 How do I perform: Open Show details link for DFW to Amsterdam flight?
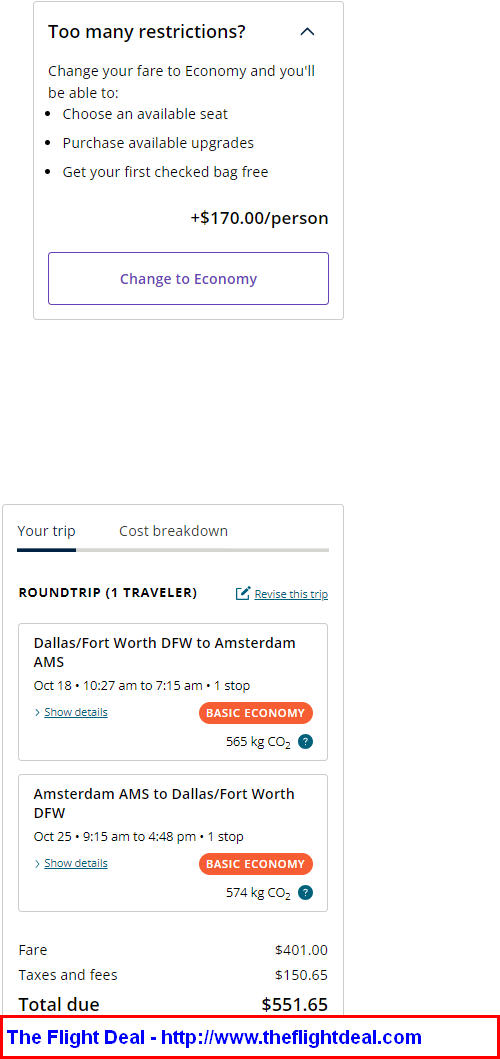coord(76,713)
